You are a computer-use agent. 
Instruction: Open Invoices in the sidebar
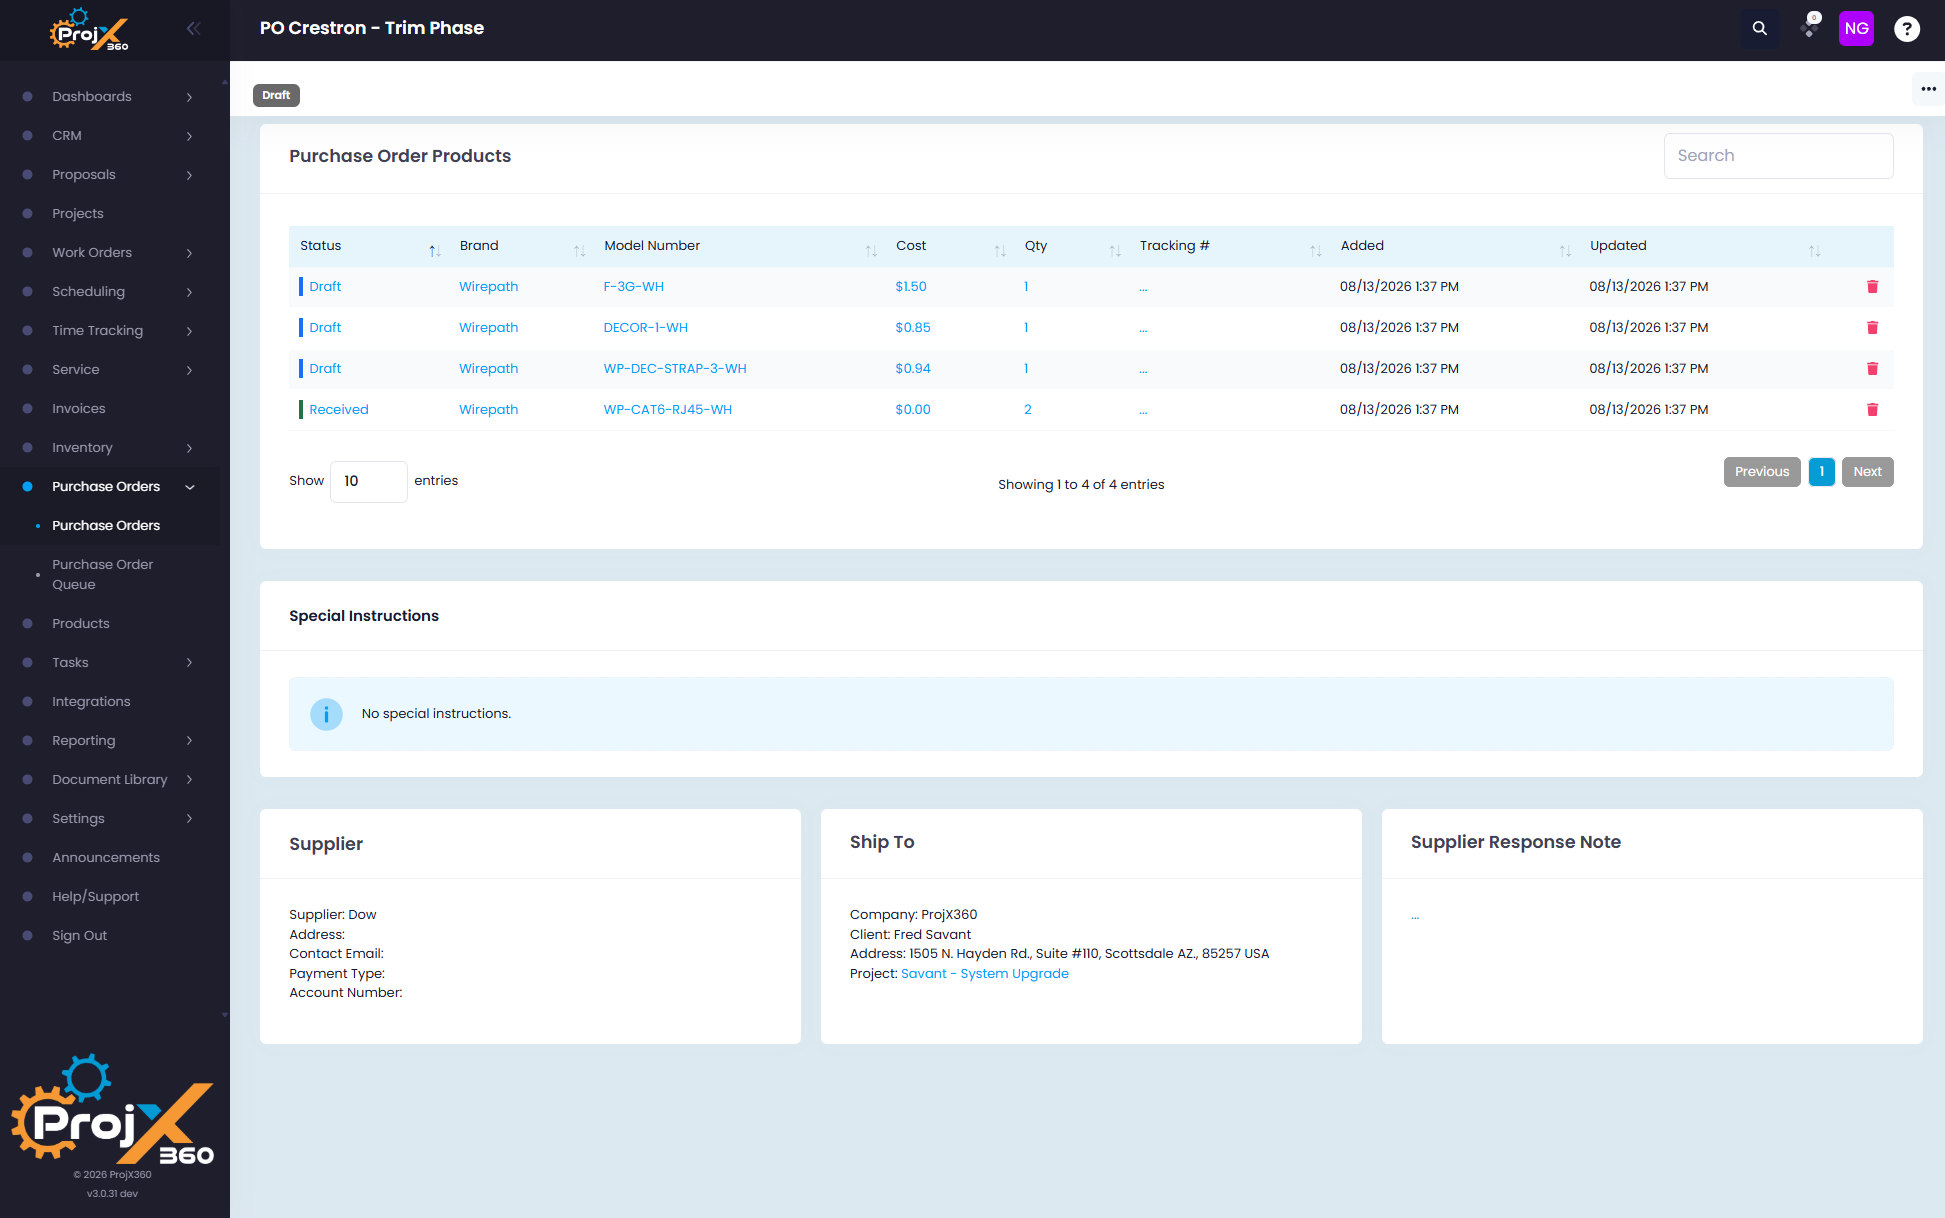coord(79,409)
